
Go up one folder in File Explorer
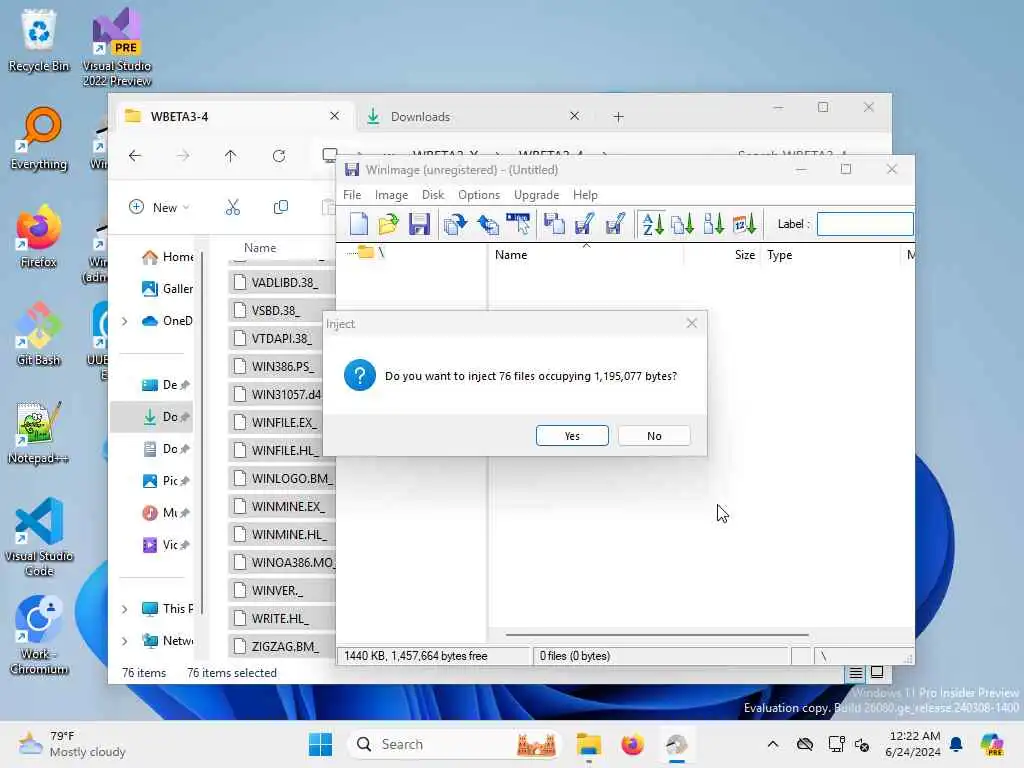(231, 155)
